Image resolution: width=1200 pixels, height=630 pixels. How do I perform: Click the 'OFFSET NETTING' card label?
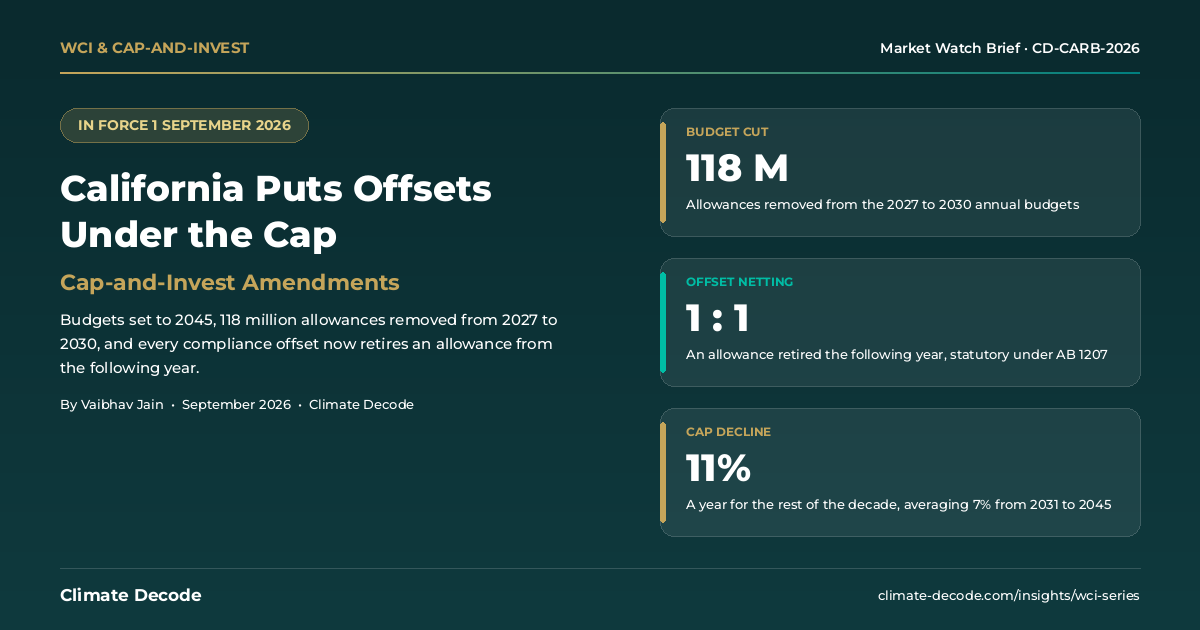tap(739, 282)
